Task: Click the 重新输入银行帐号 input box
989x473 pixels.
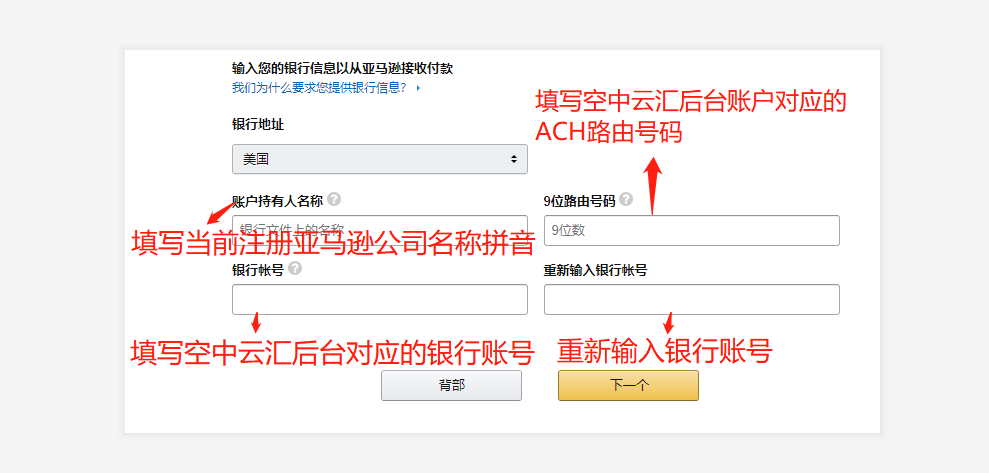Action: pos(691,299)
